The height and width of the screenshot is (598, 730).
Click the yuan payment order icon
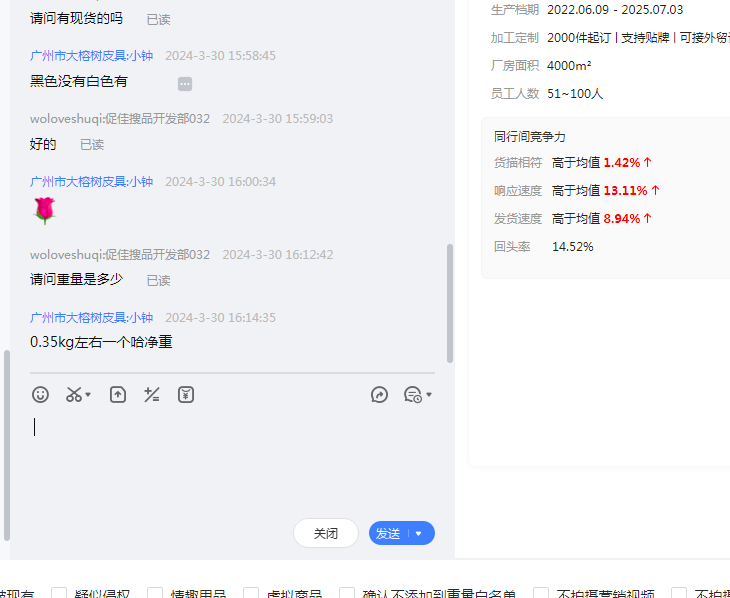186,395
